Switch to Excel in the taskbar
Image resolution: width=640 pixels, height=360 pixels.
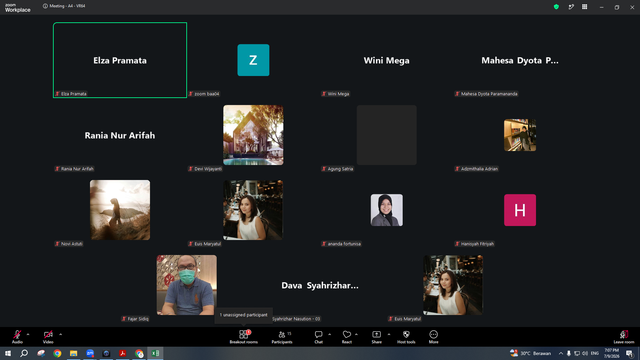(x=156, y=353)
